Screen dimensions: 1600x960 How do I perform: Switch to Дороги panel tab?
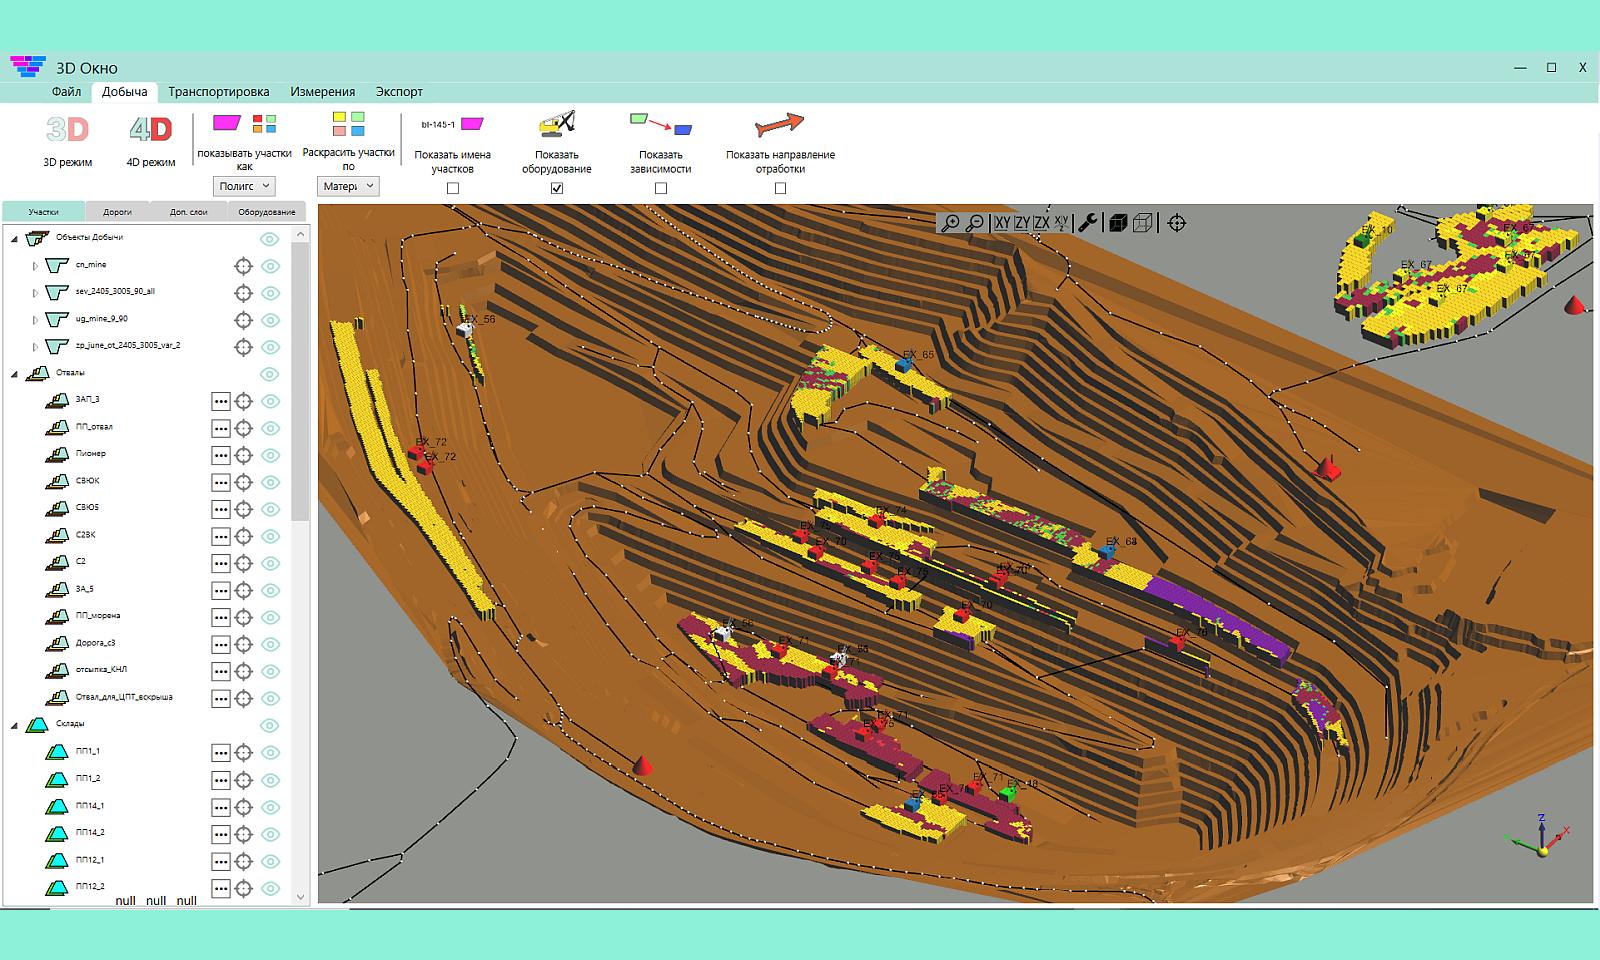[117, 212]
